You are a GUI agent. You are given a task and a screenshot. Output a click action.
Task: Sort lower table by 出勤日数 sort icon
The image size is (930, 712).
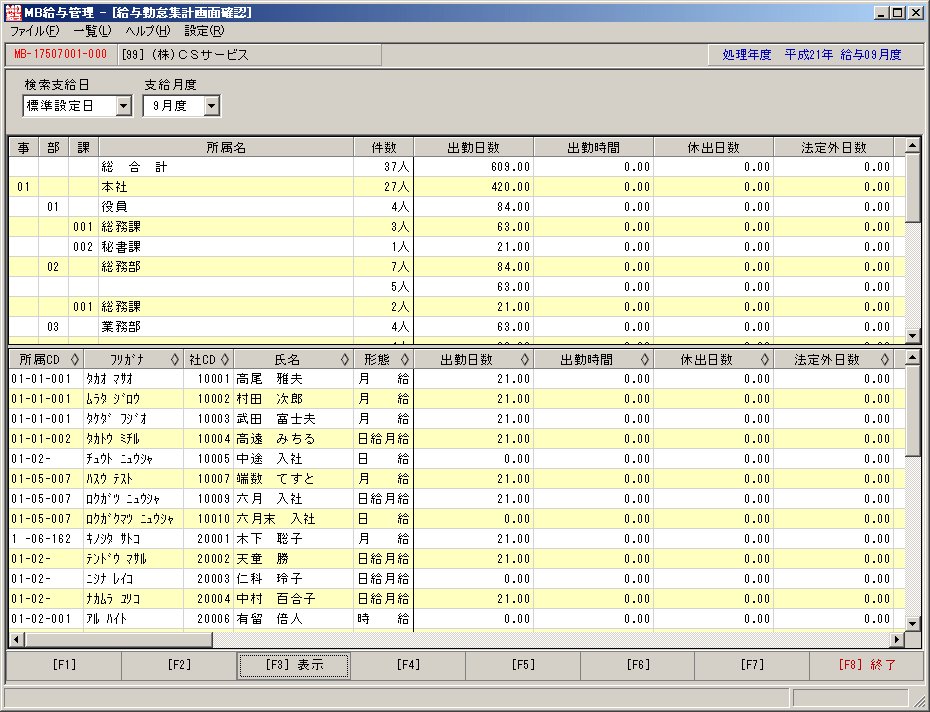pyautogui.click(x=524, y=360)
